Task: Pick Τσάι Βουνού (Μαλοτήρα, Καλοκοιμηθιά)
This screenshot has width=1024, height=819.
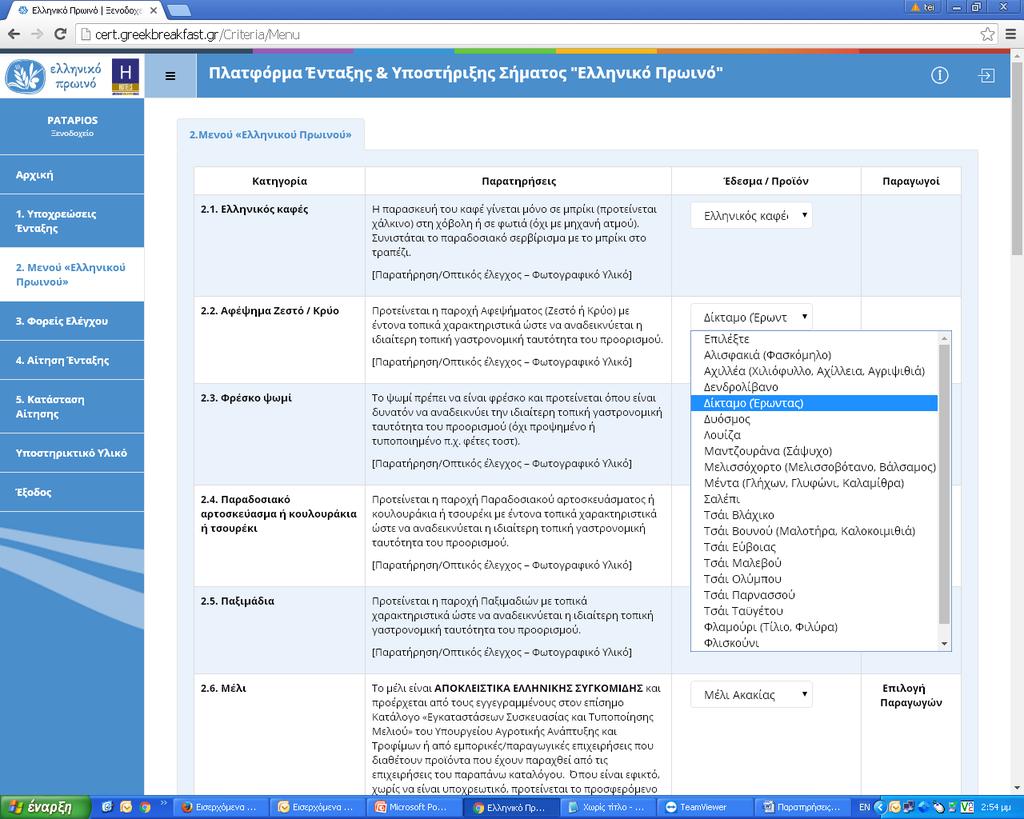Action: tap(814, 531)
